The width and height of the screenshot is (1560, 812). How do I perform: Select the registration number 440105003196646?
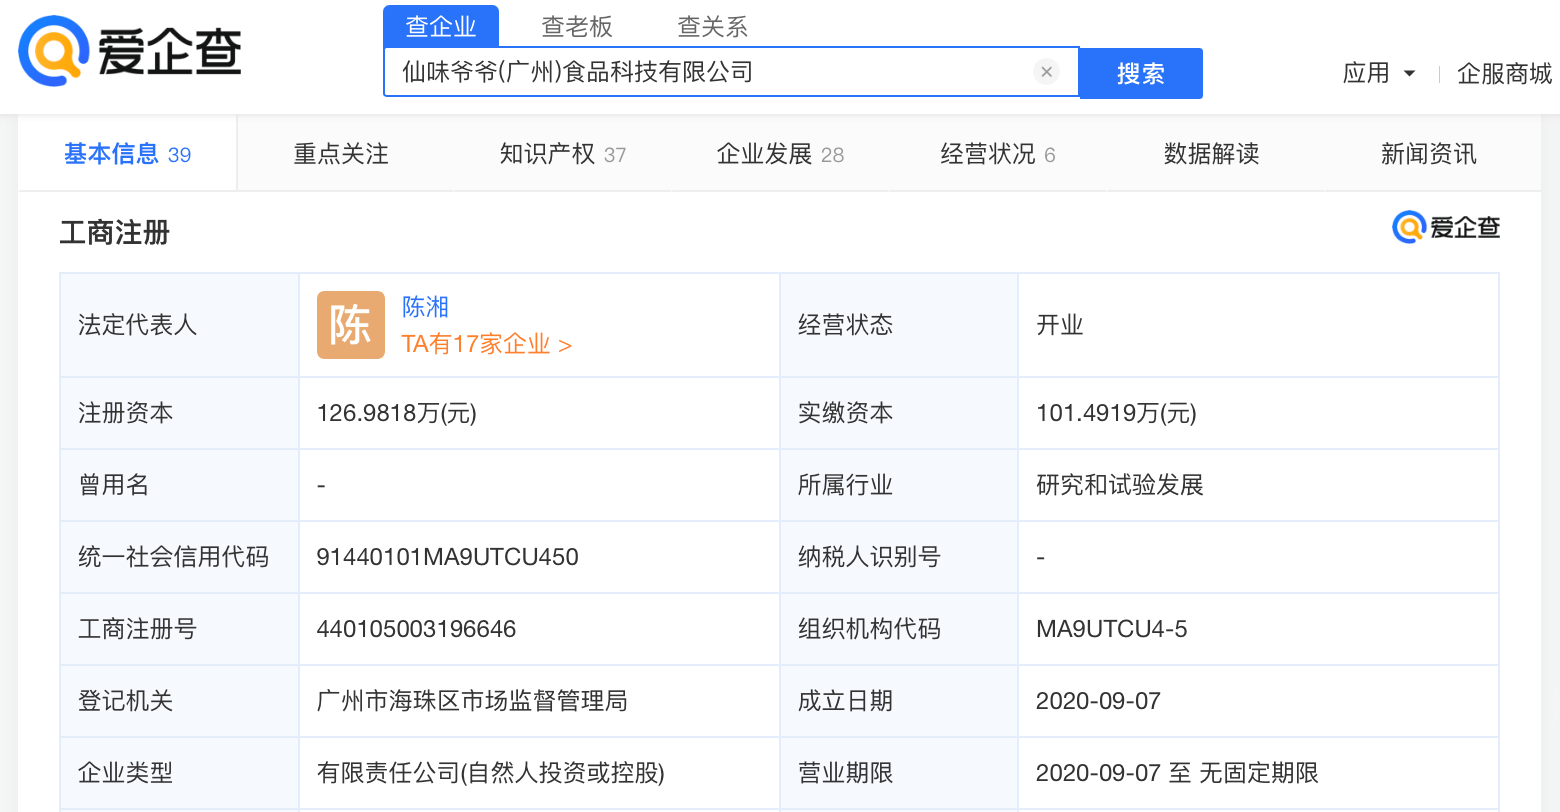(x=416, y=629)
